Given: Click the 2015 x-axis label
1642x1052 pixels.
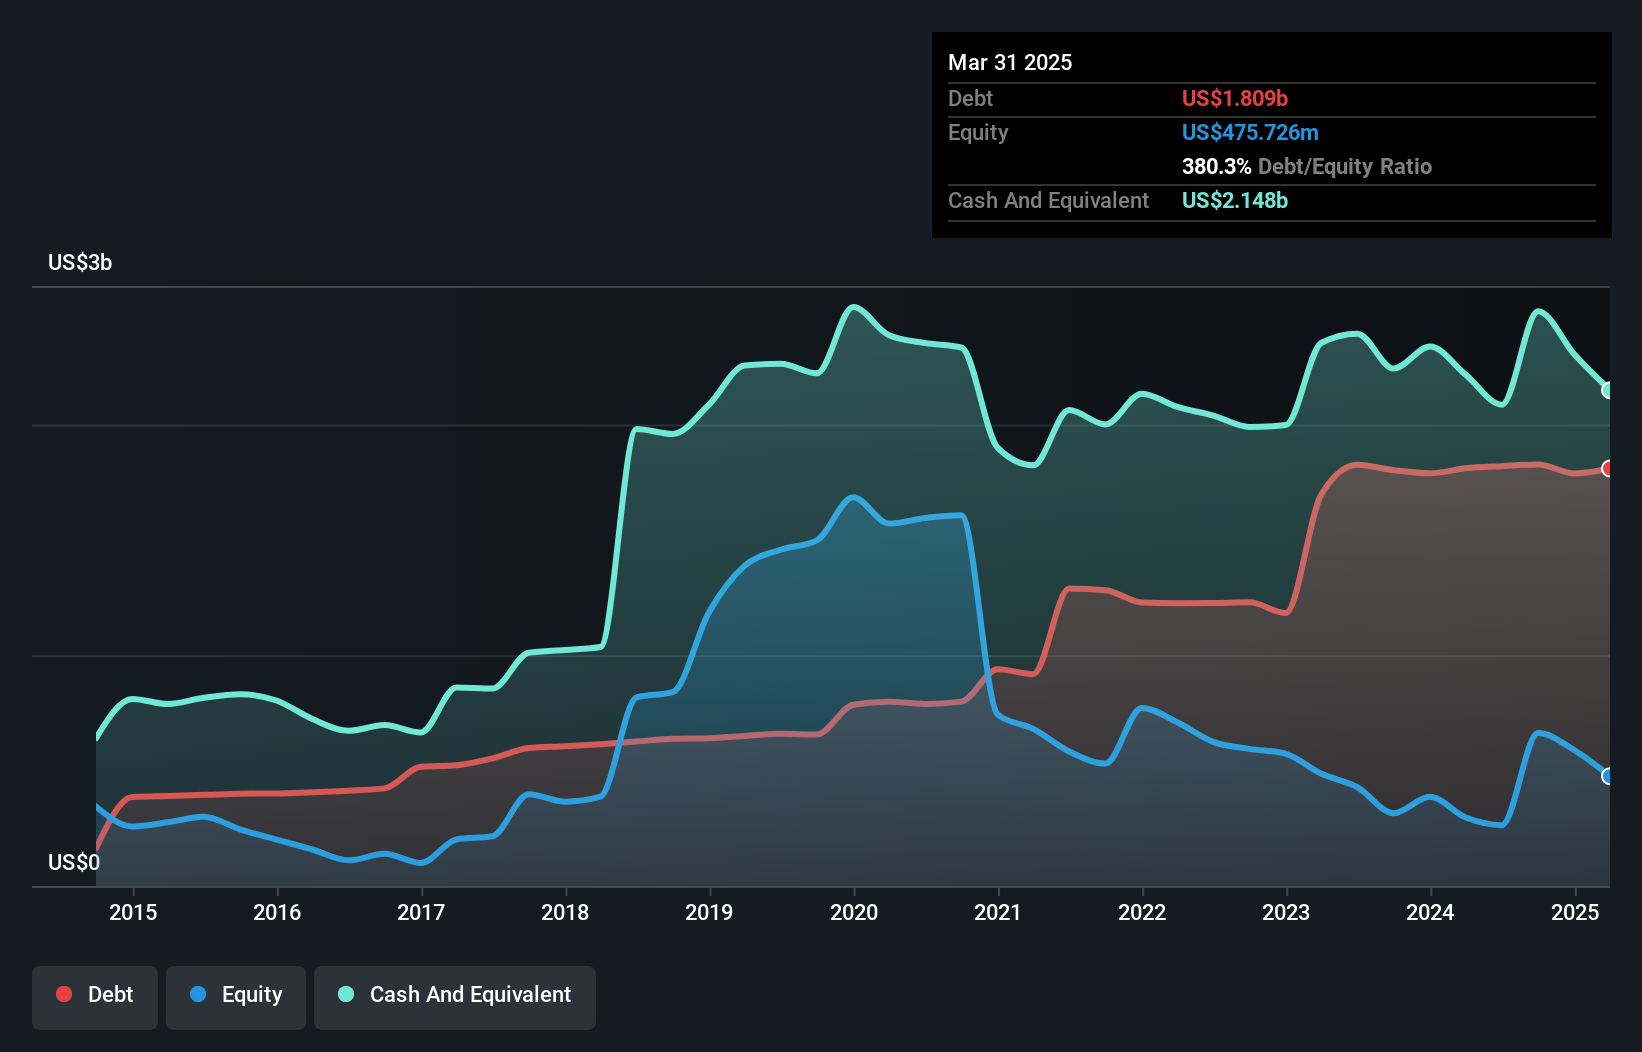Looking at the screenshot, I should tap(133, 912).
